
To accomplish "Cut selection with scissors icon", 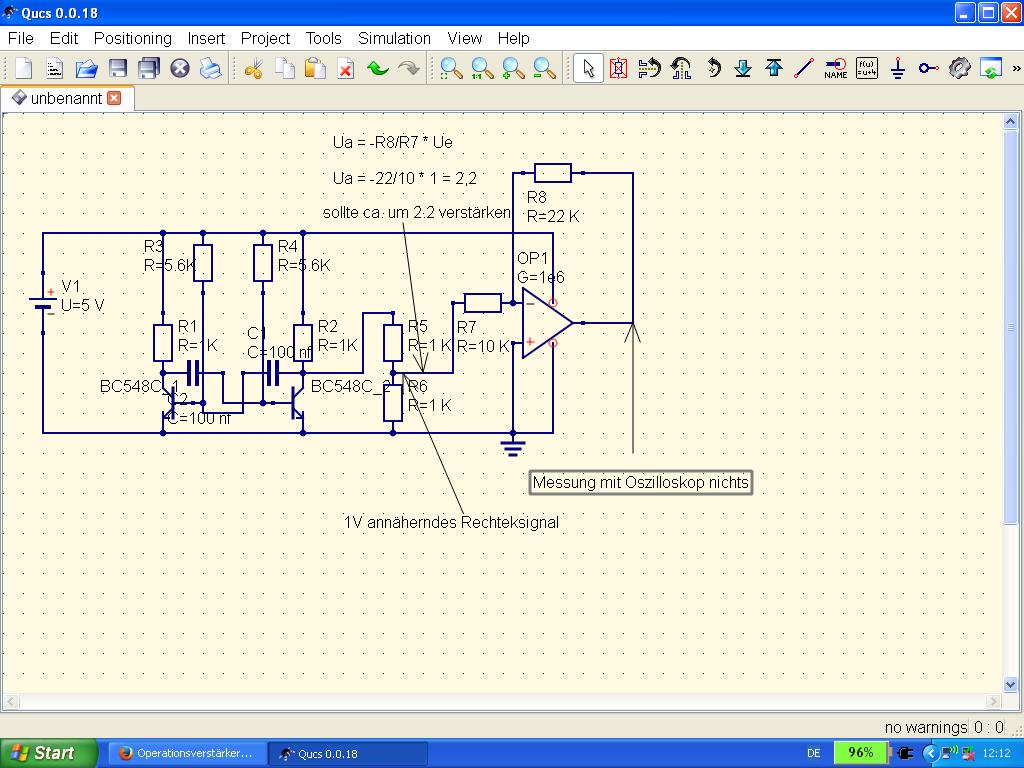I will 253,68.
